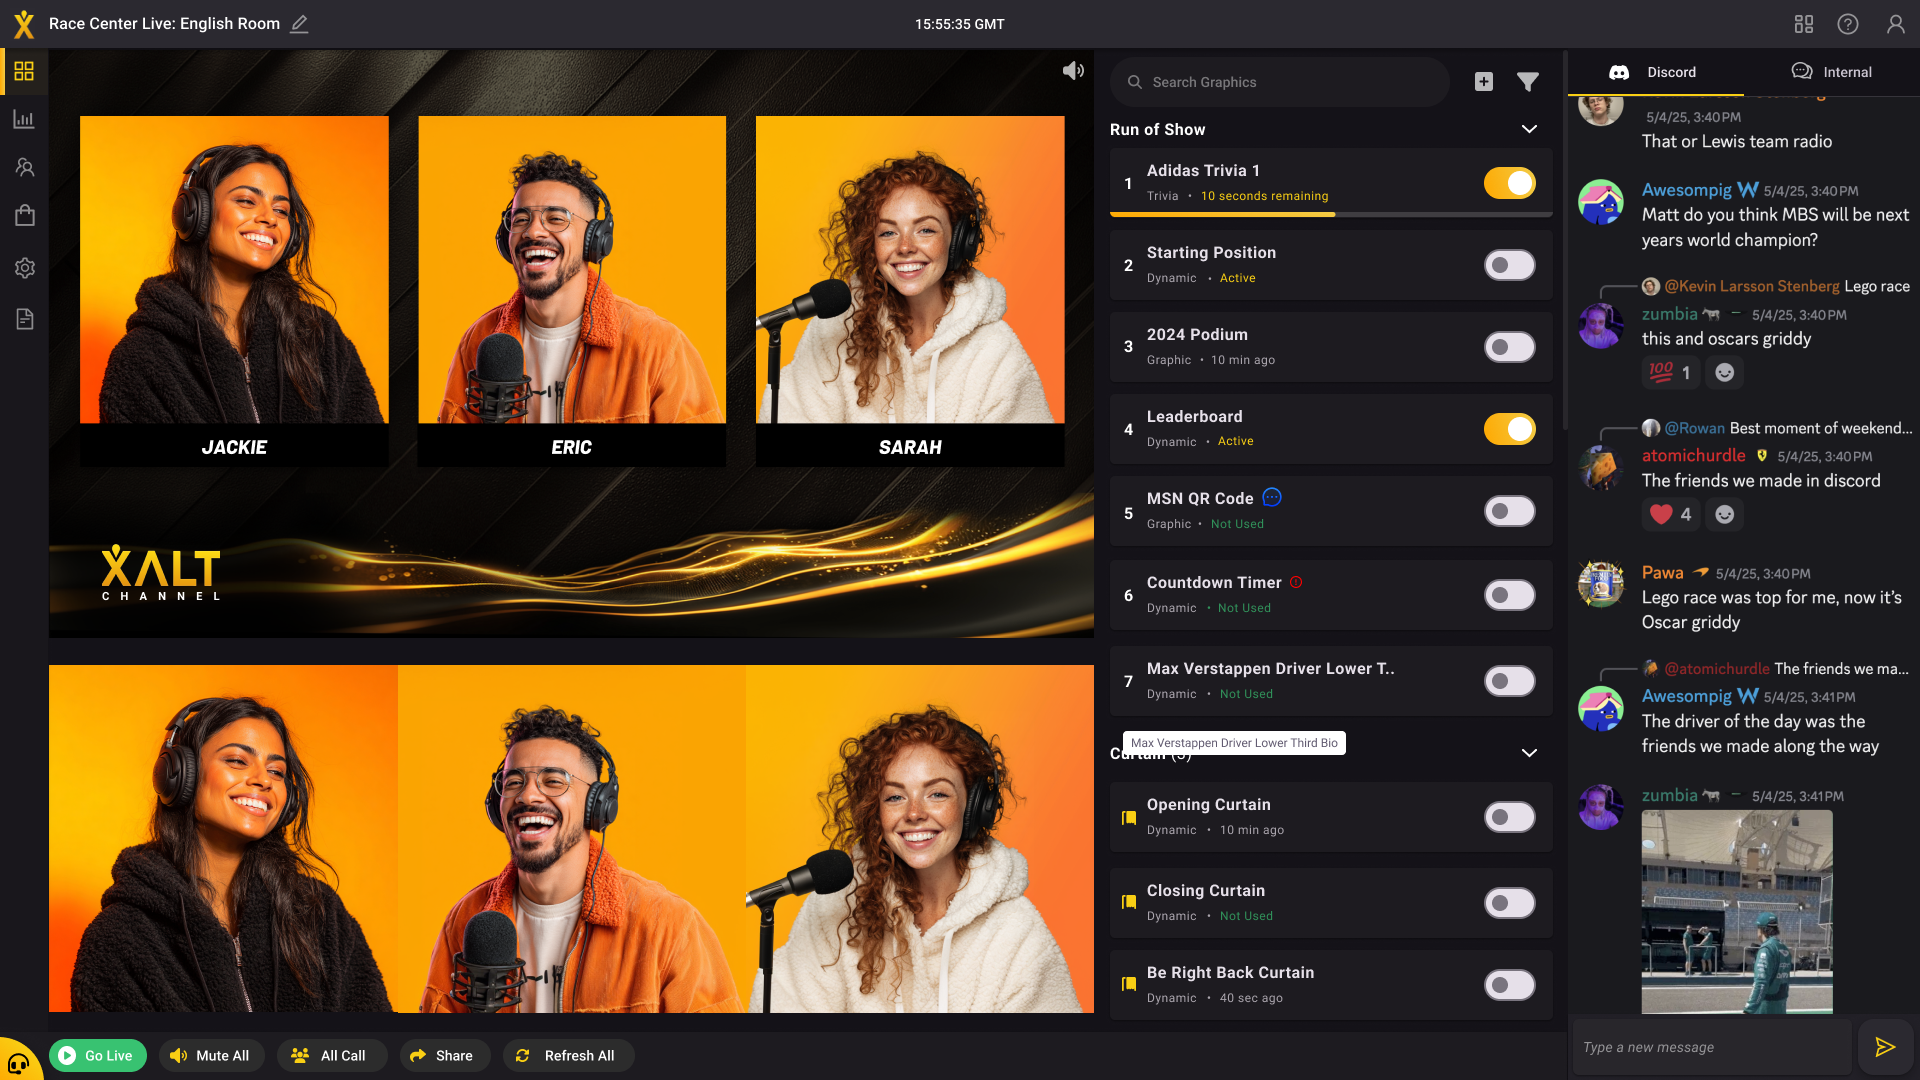Collapse the Run of Show section

[x=1529, y=129]
